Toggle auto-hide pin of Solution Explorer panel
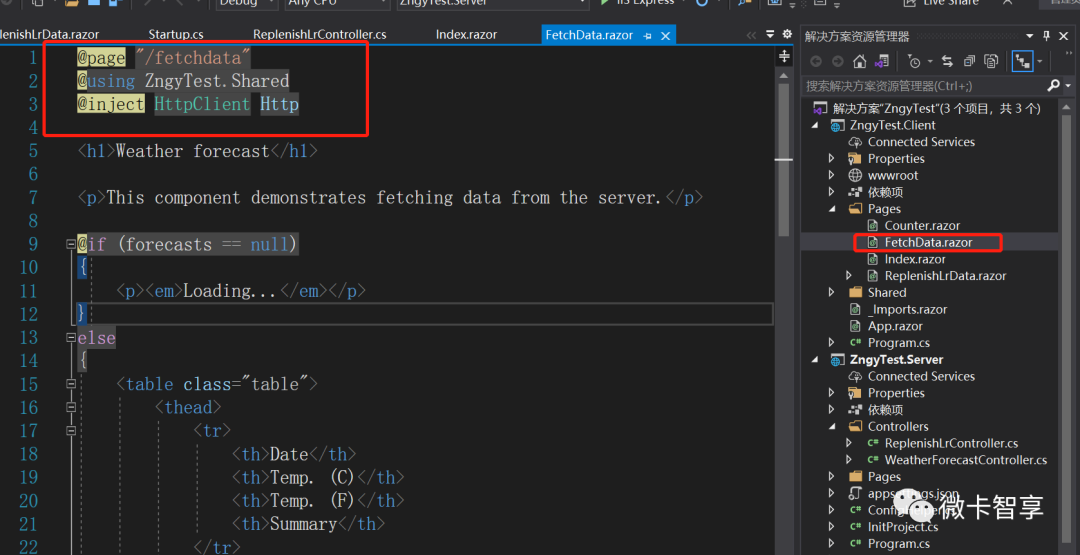Viewport: 1080px width, 555px height. tap(1047, 36)
